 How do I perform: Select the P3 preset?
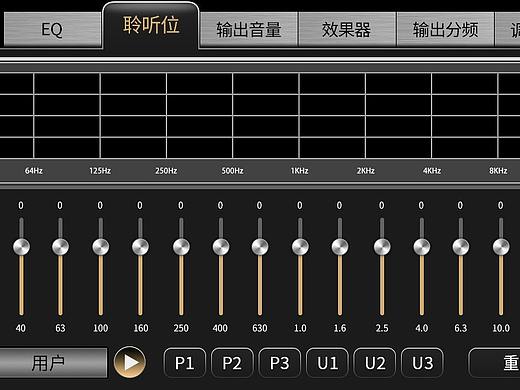[280, 363]
